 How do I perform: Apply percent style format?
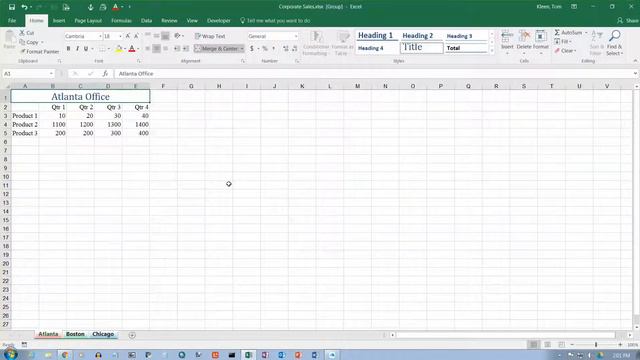click(265, 49)
